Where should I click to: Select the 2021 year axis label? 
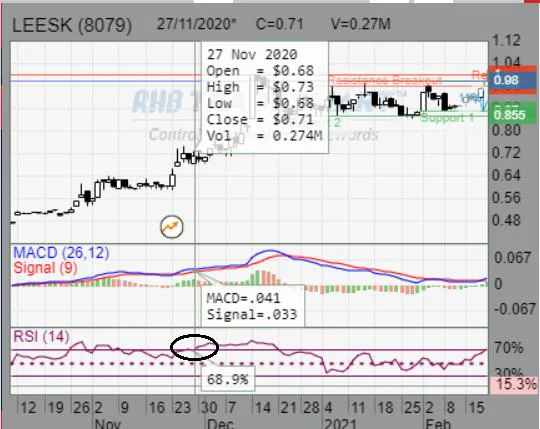(x=340, y=423)
